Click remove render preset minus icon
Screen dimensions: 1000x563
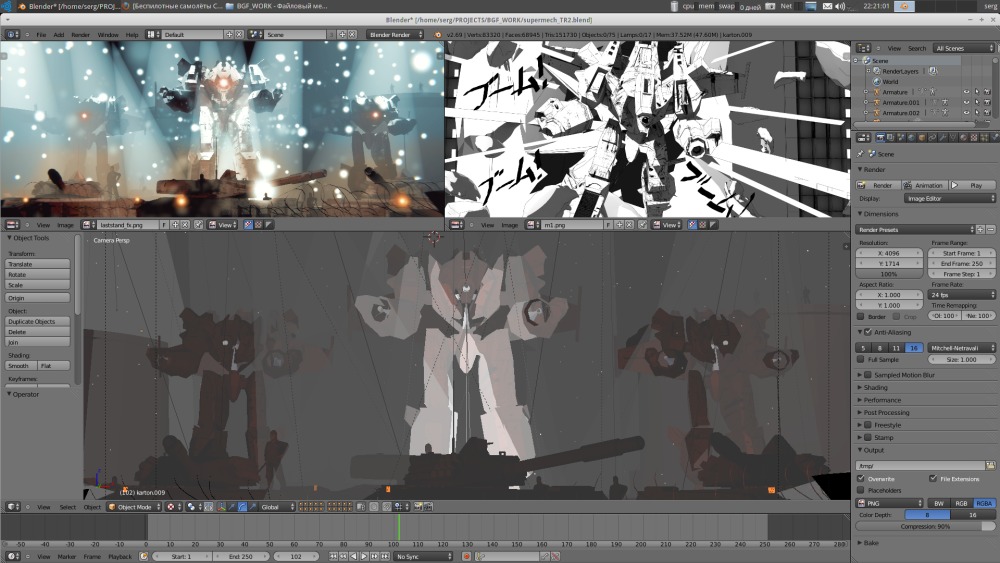[990, 230]
